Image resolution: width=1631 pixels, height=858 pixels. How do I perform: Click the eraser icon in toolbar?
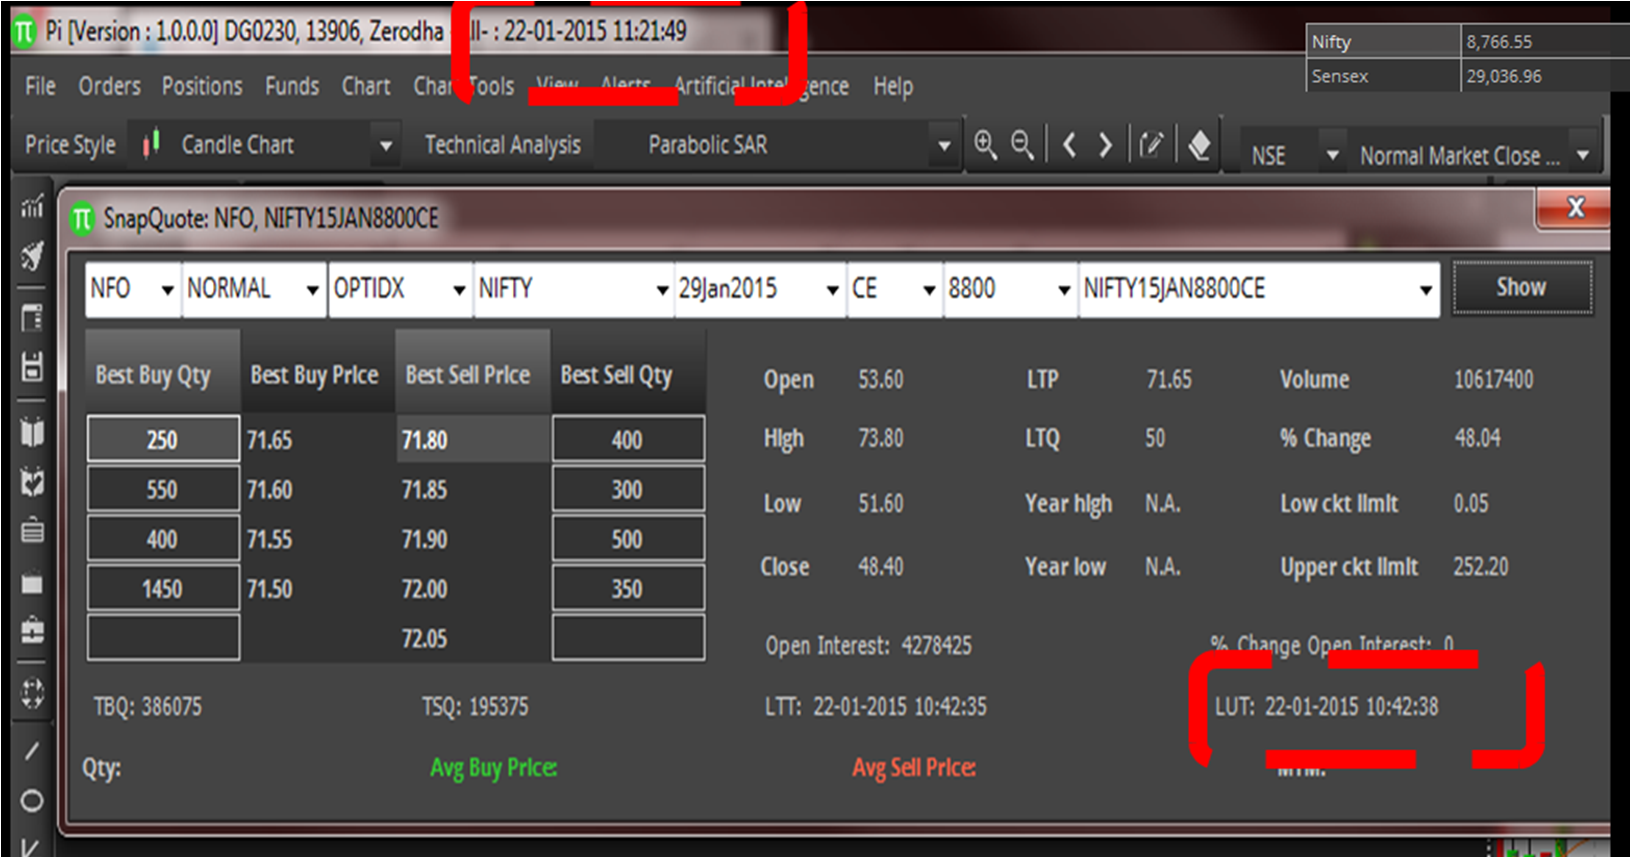click(x=1199, y=146)
